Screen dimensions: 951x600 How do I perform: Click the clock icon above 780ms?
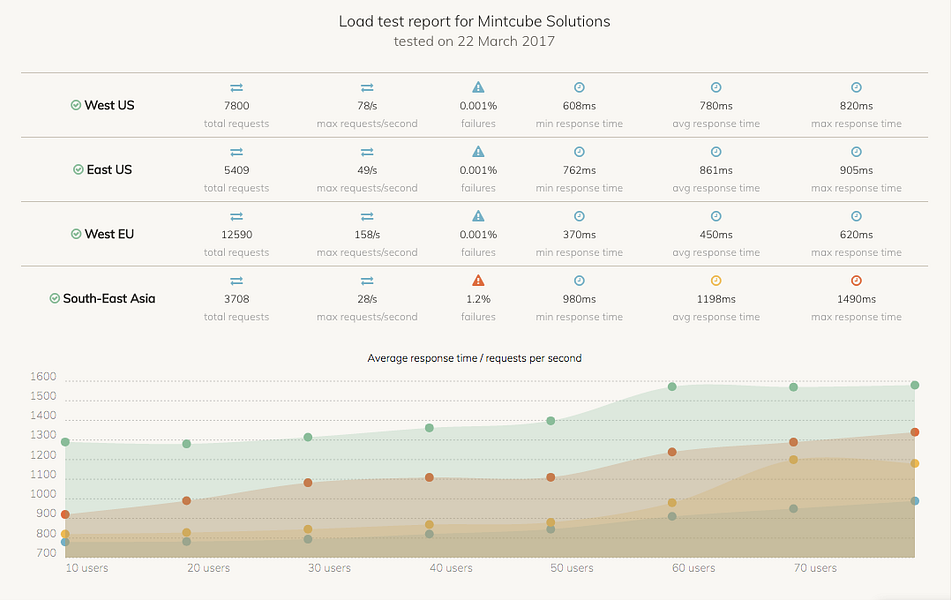pyautogui.click(x=716, y=87)
